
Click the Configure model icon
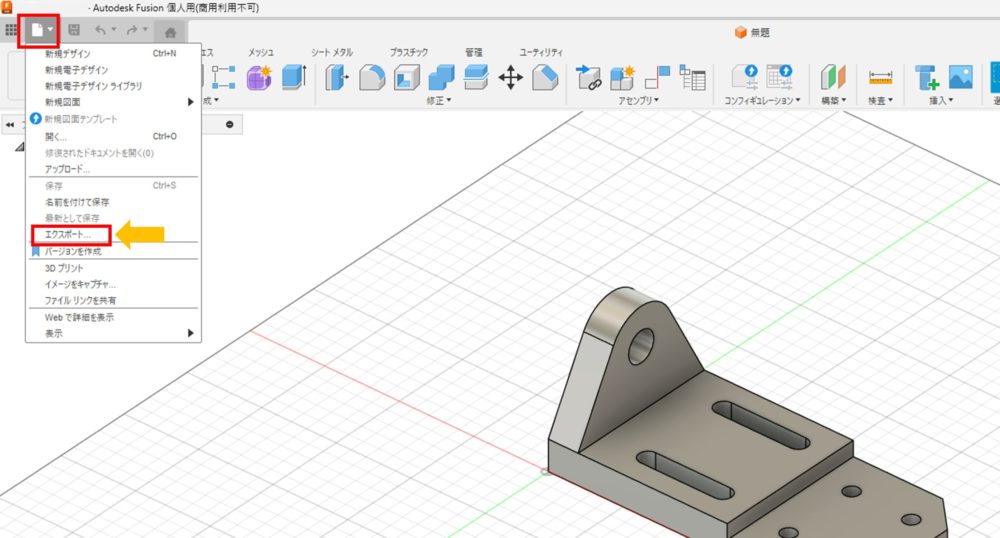click(745, 77)
